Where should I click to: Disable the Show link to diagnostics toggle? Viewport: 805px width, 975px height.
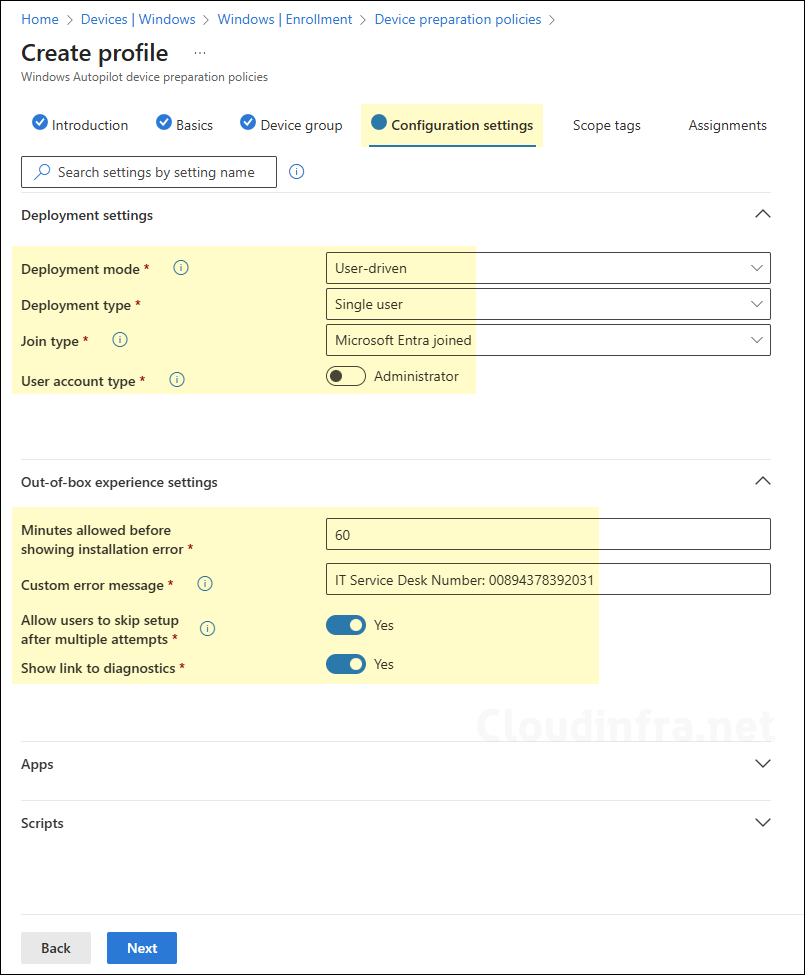pos(346,664)
